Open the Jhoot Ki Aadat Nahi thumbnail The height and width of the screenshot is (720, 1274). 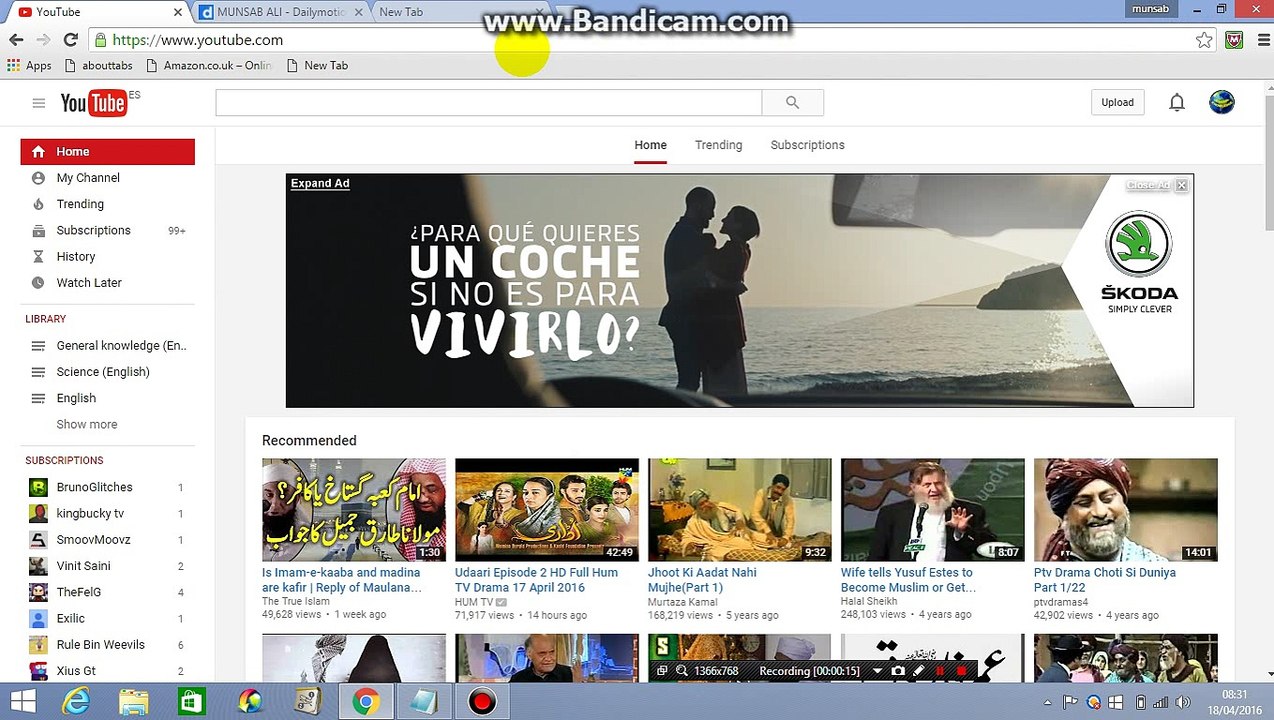[740, 510]
